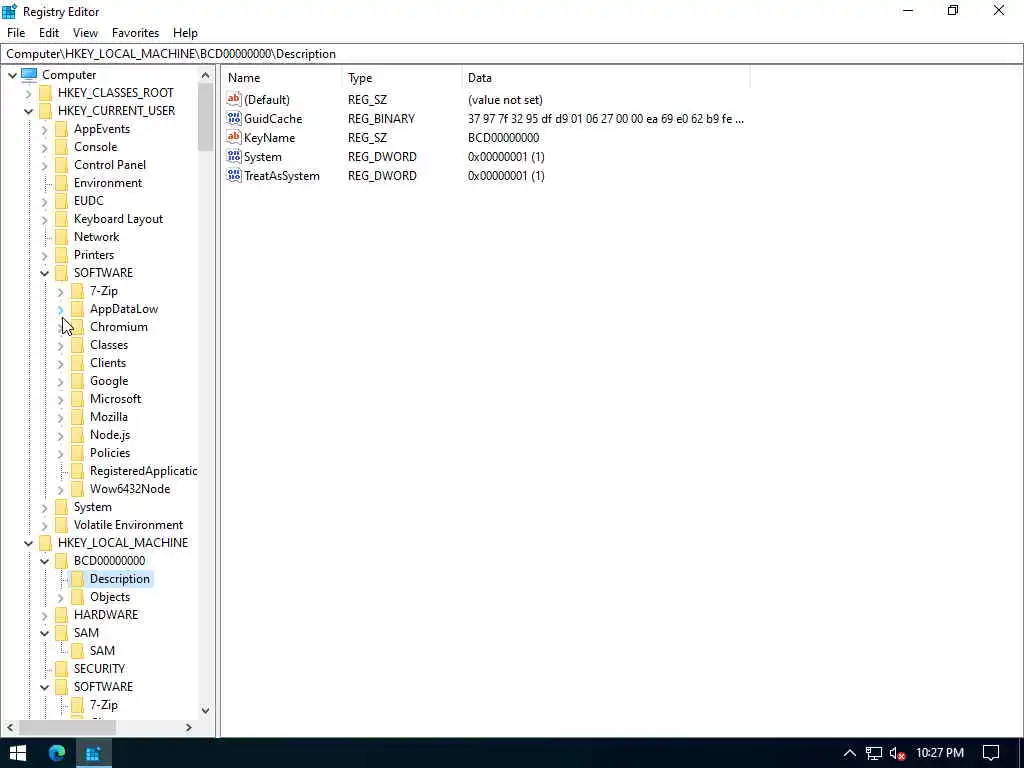Select the Printers key in tree
Viewport: 1024px width, 768px height.
[94, 255]
